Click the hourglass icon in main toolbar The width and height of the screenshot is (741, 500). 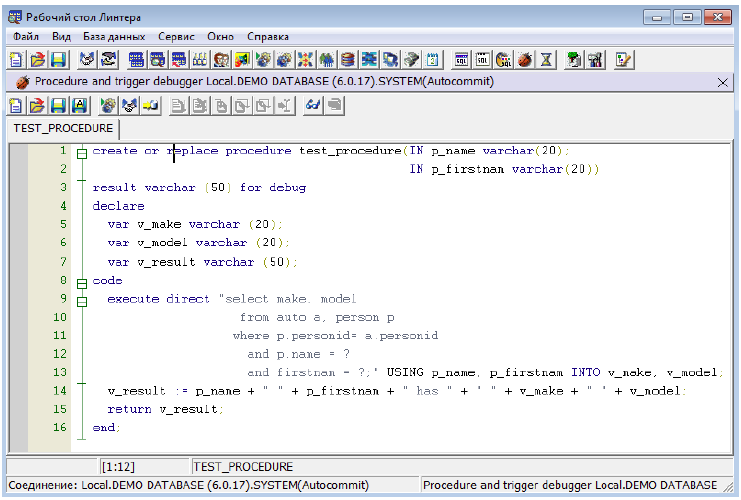coord(546,59)
